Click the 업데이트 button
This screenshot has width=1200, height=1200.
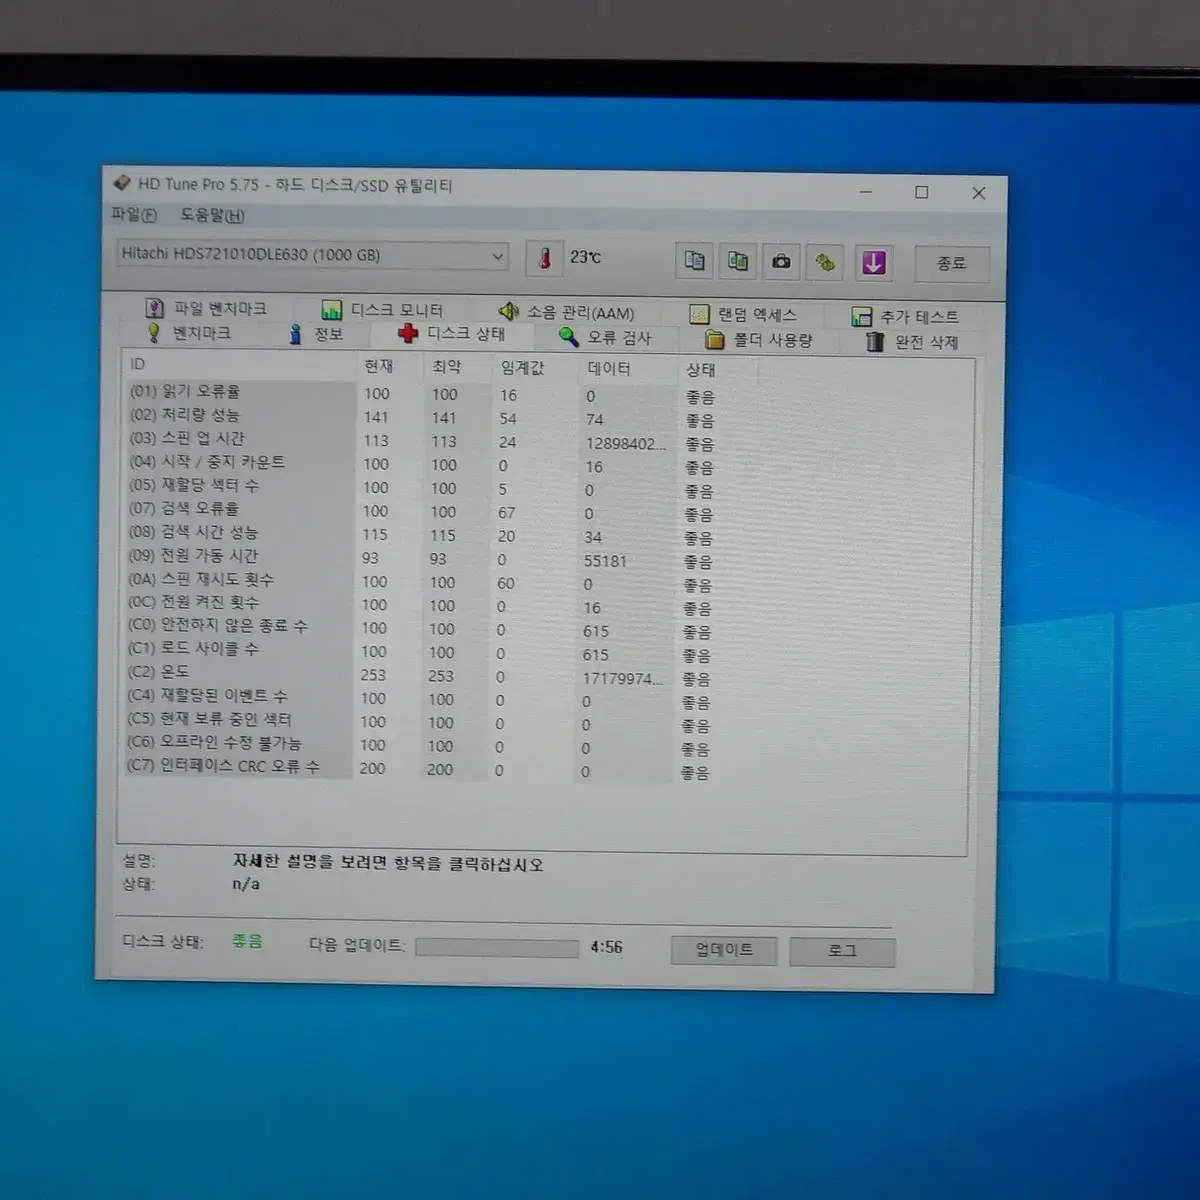[724, 949]
